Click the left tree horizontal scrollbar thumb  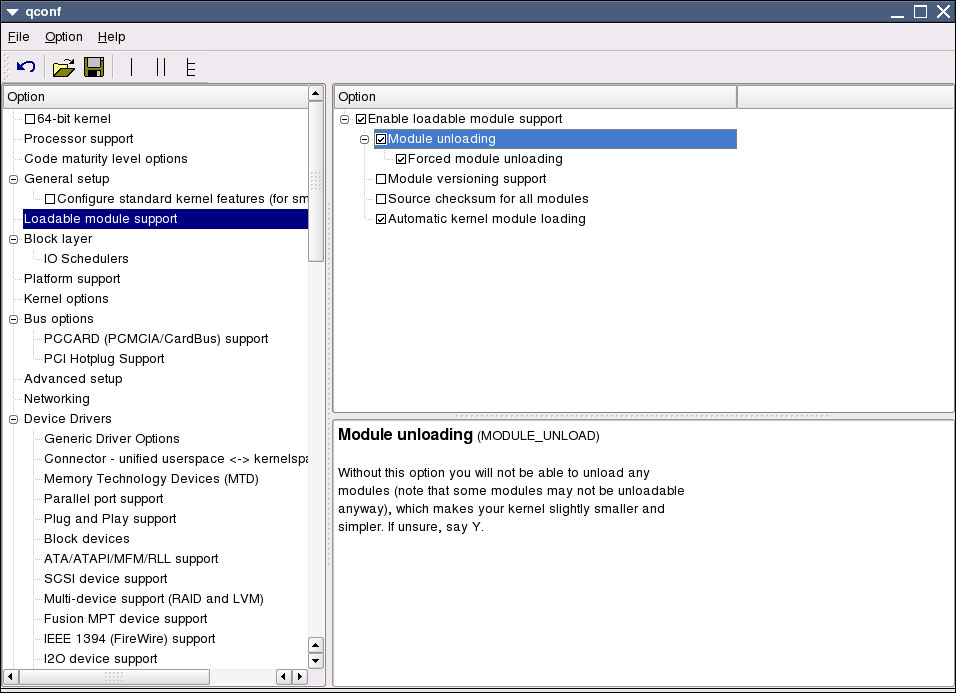pos(114,677)
